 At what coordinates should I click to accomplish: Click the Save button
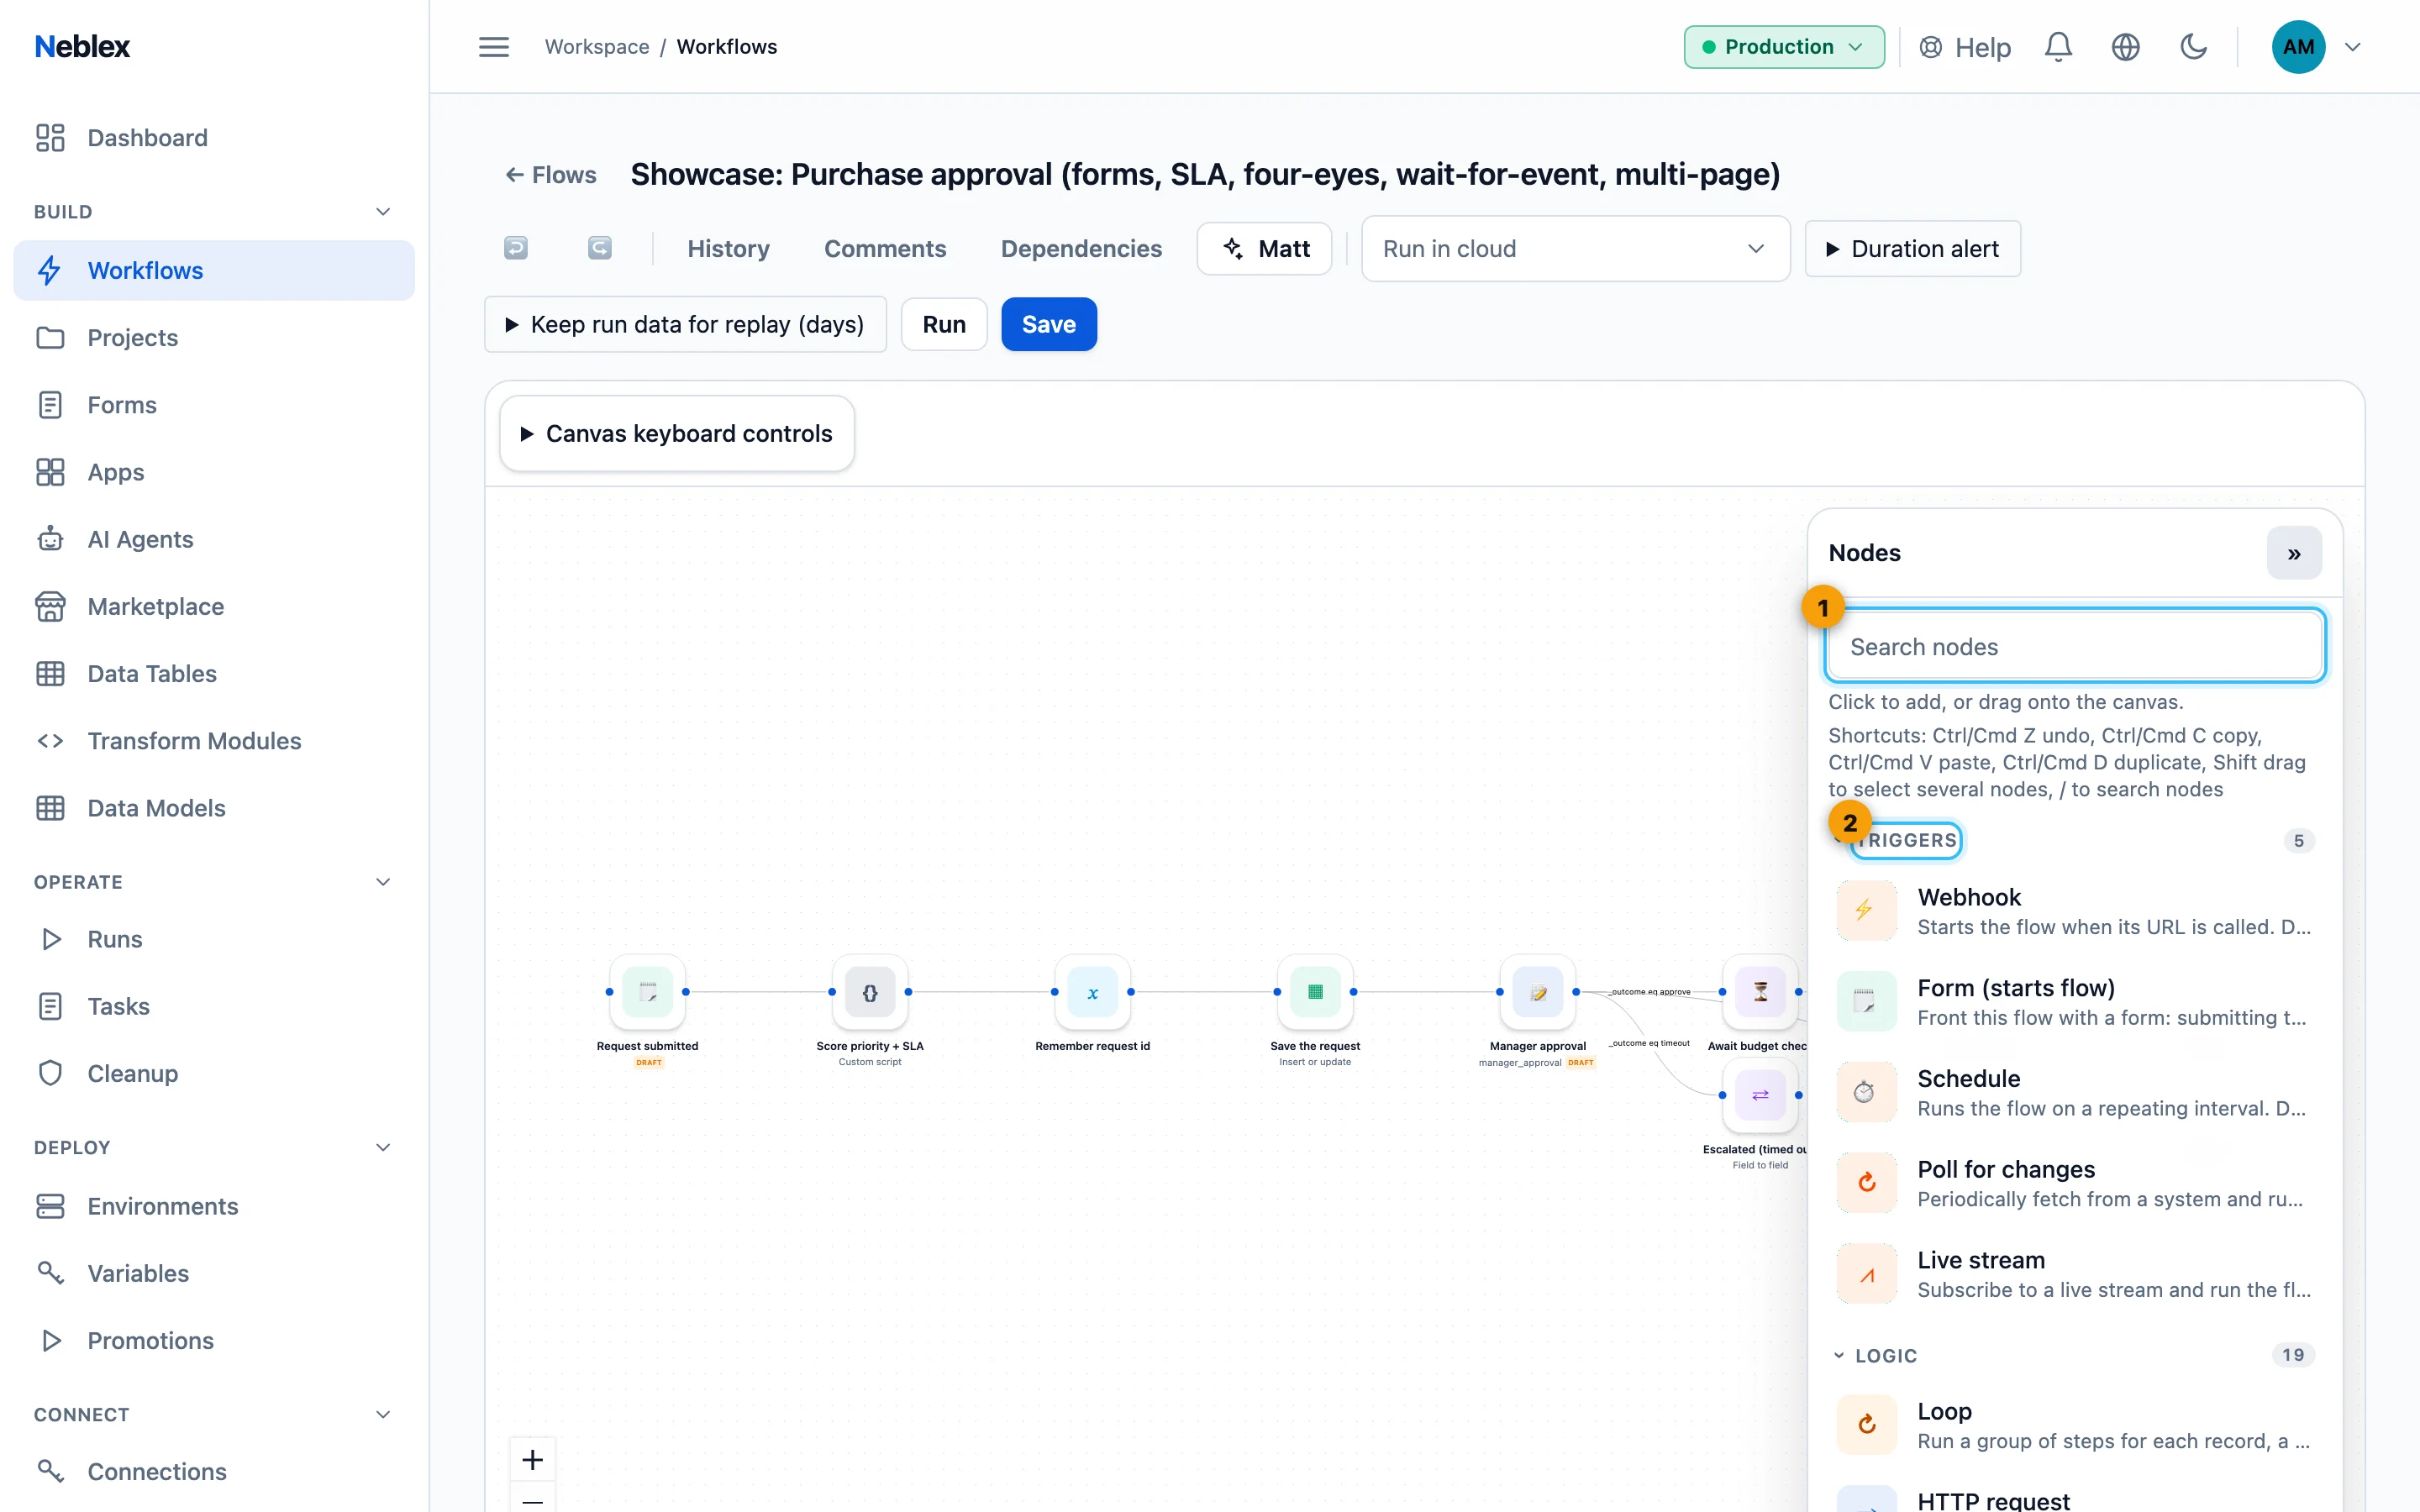[1049, 324]
